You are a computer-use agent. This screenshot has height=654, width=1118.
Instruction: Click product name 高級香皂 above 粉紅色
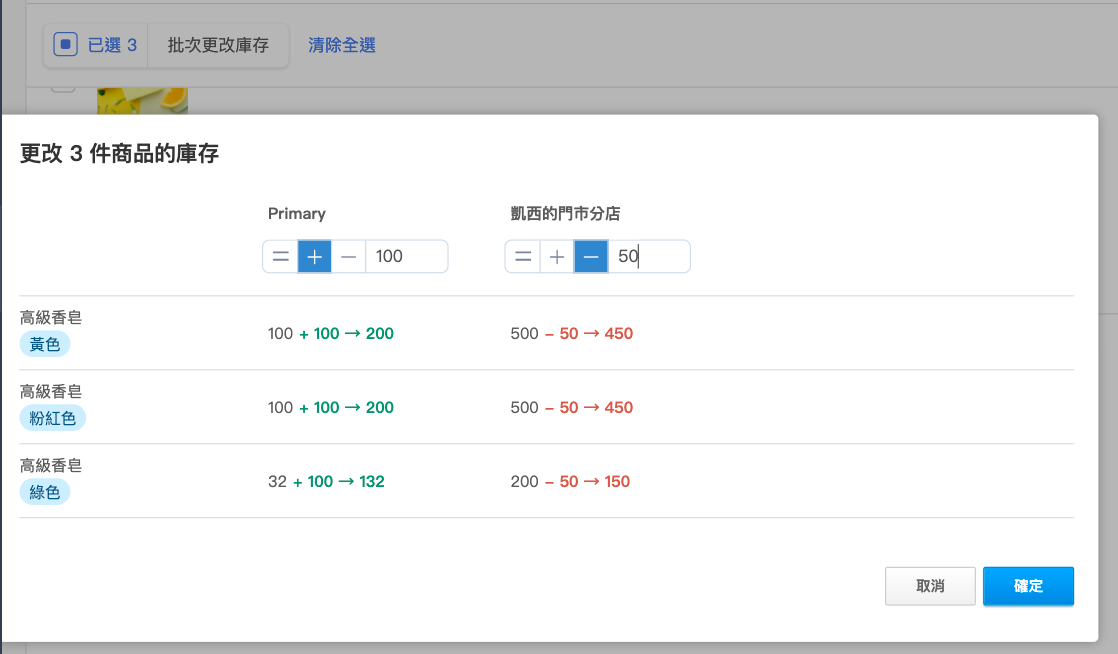click(51, 392)
